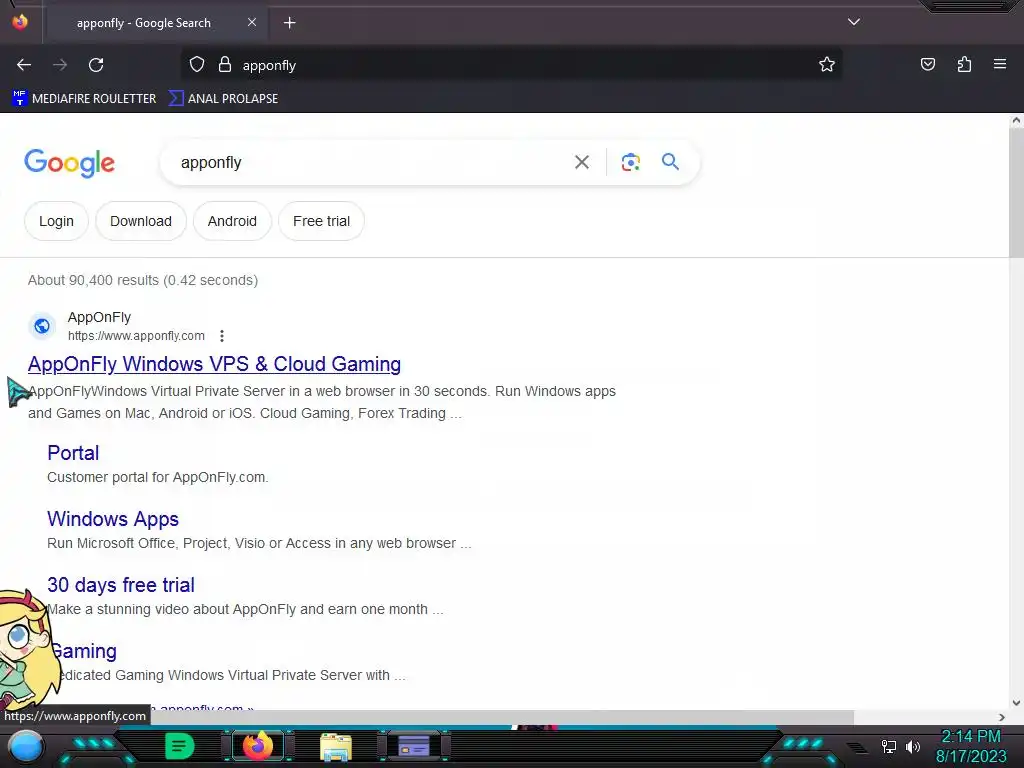Click the vertical page scrollbar thumb

[1016, 193]
